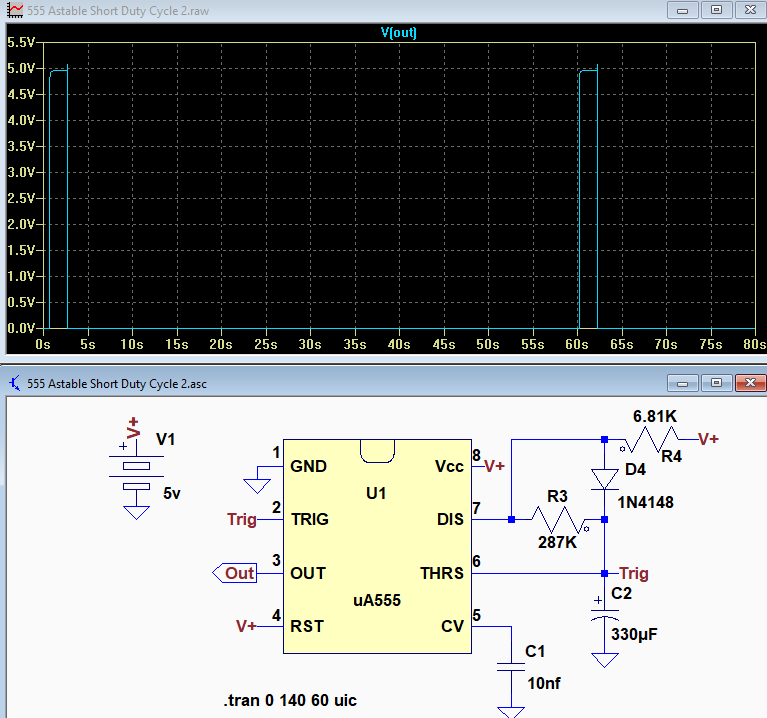Screen dimensions: 767x718
Task: Click the THRS pin label
Action: click(x=442, y=573)
